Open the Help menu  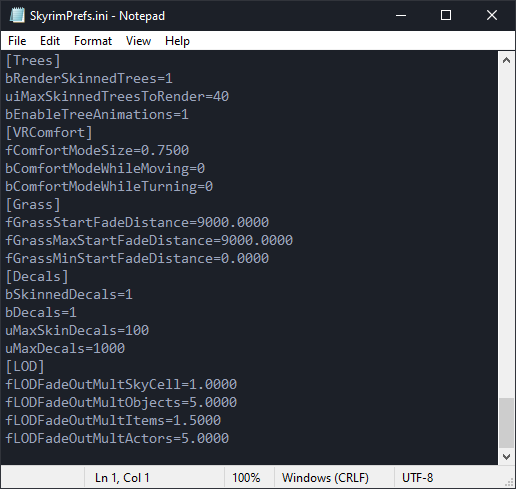click(x=177, y=41)
